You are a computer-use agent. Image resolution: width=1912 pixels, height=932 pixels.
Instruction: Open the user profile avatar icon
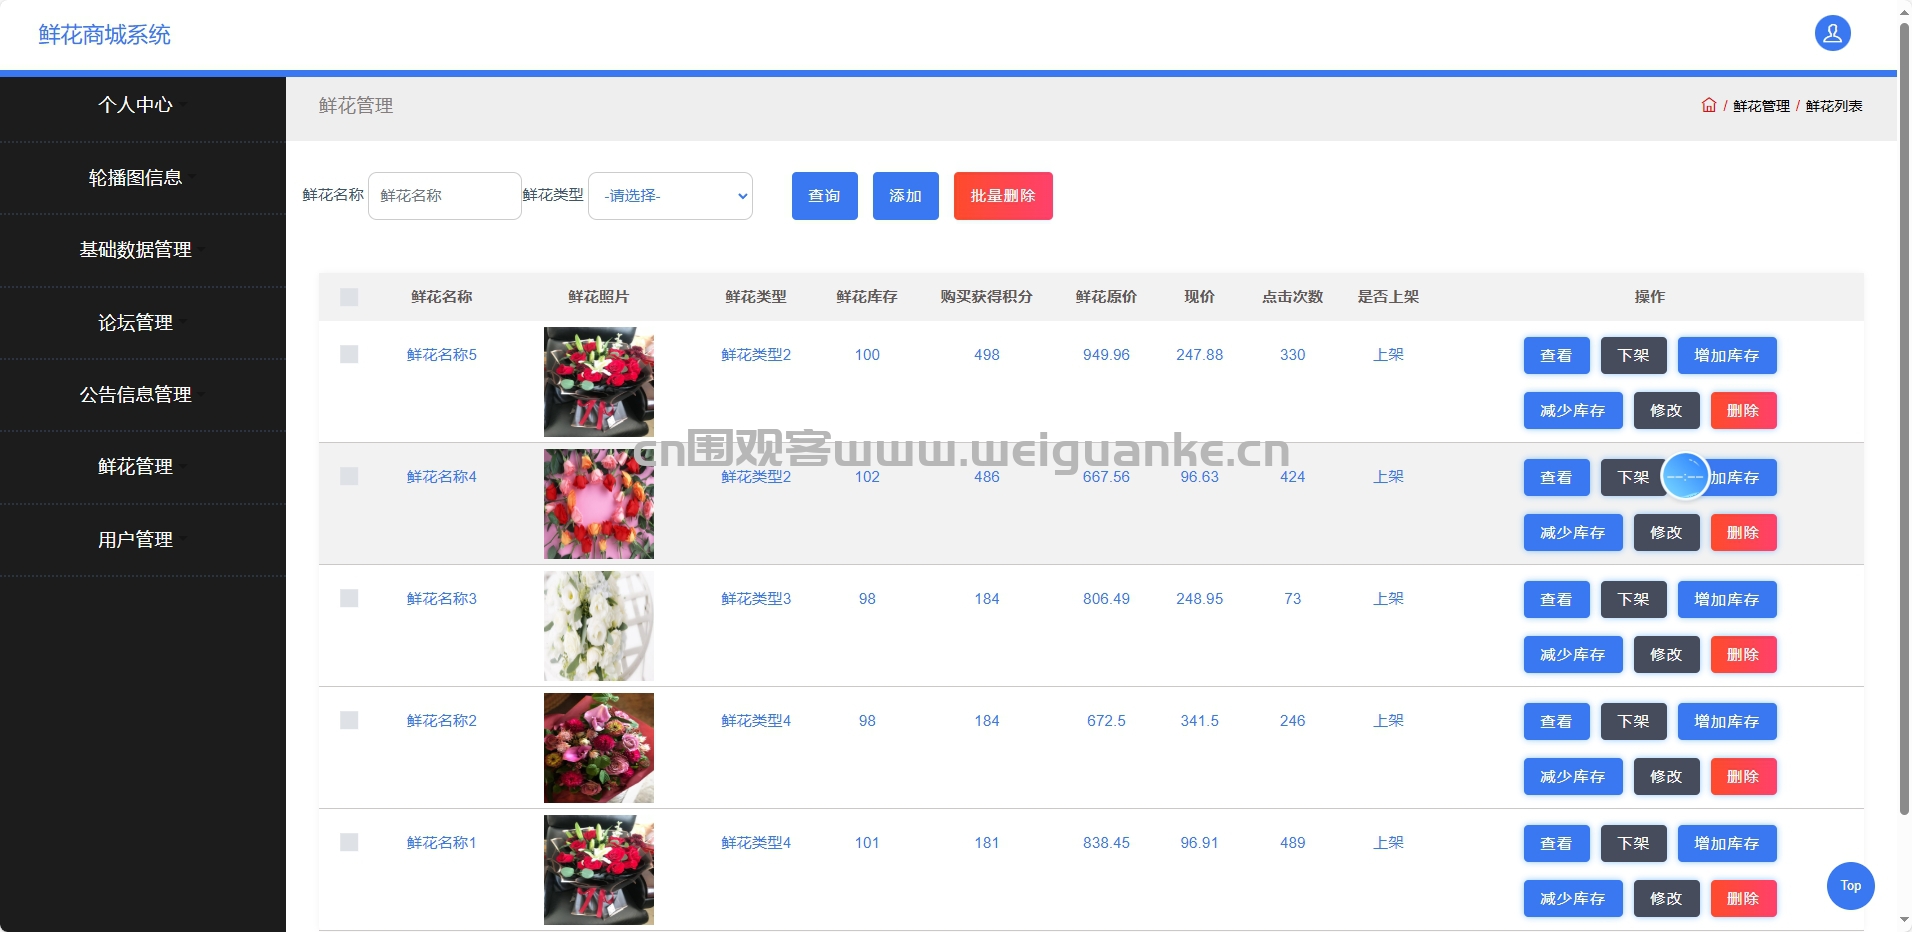pos(1832,33)
